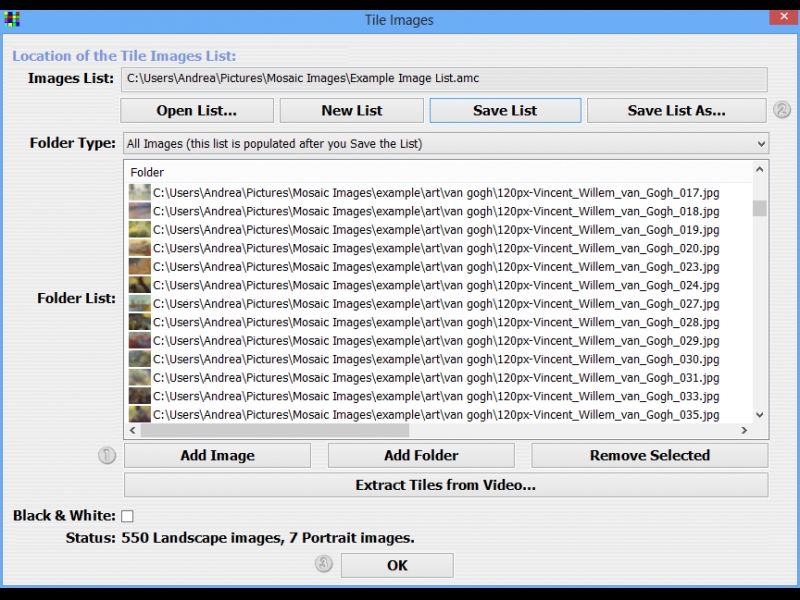This screenshot has height=600, width=800.
Task: Enable the Black & White checkbox
Action: tap(127, 516)
